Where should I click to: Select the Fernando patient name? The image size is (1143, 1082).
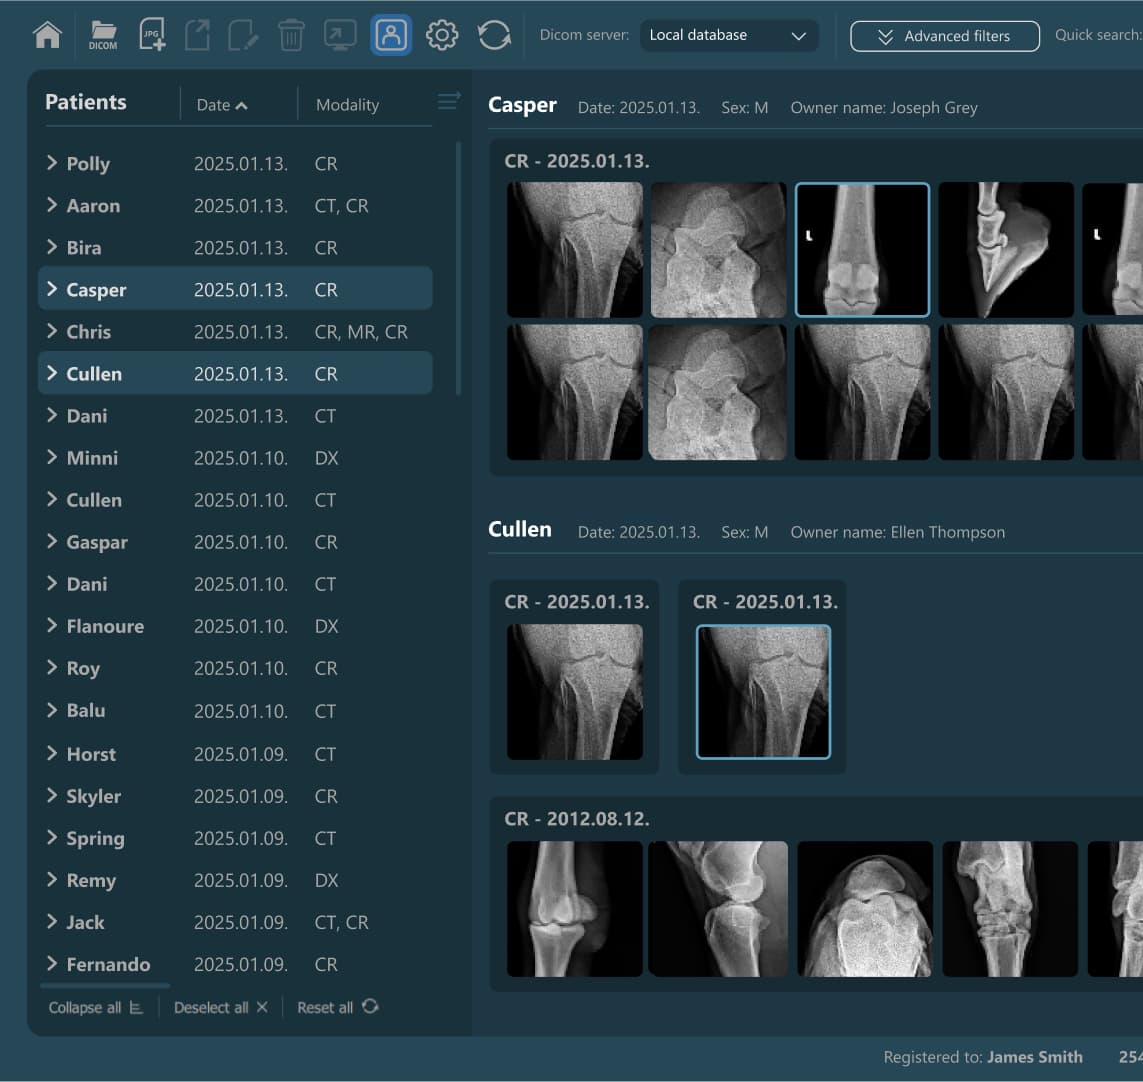[109, 965]
